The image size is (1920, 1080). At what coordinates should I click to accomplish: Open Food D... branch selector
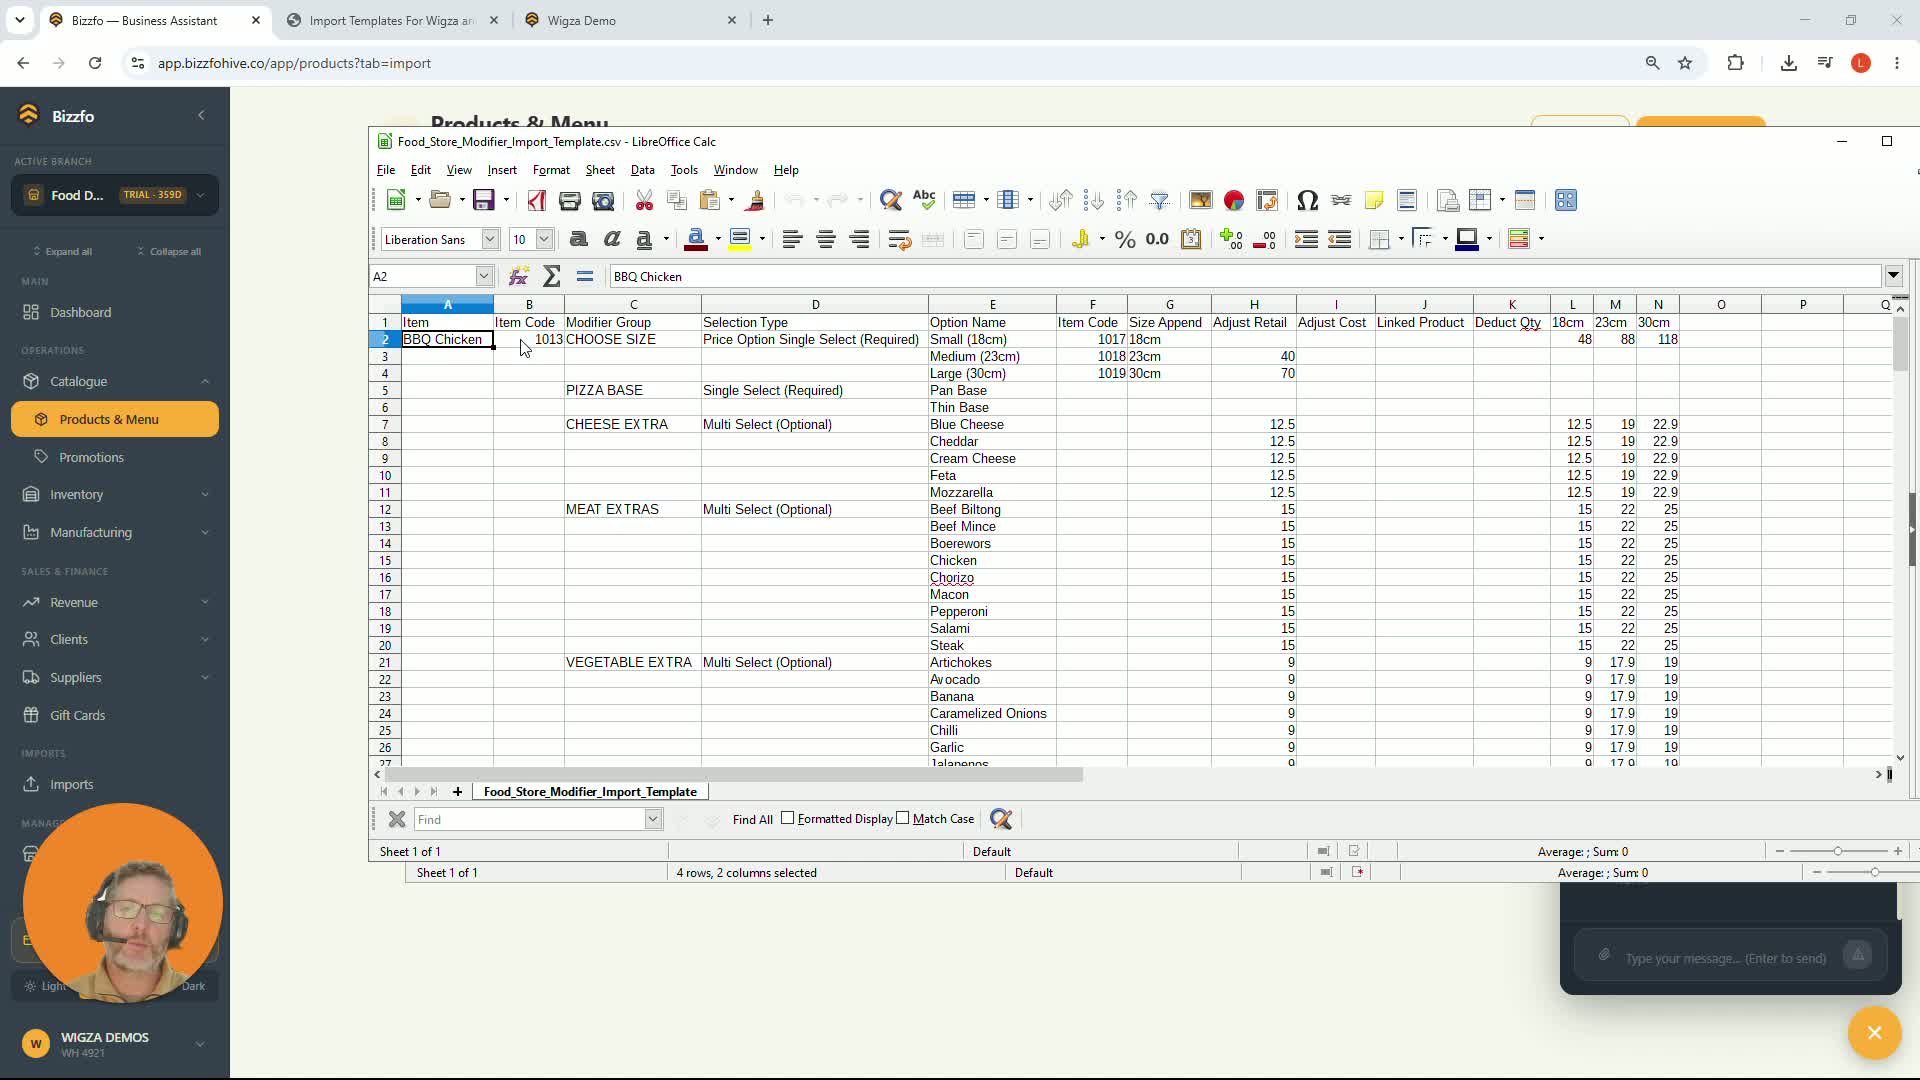(x=116, y=195)
